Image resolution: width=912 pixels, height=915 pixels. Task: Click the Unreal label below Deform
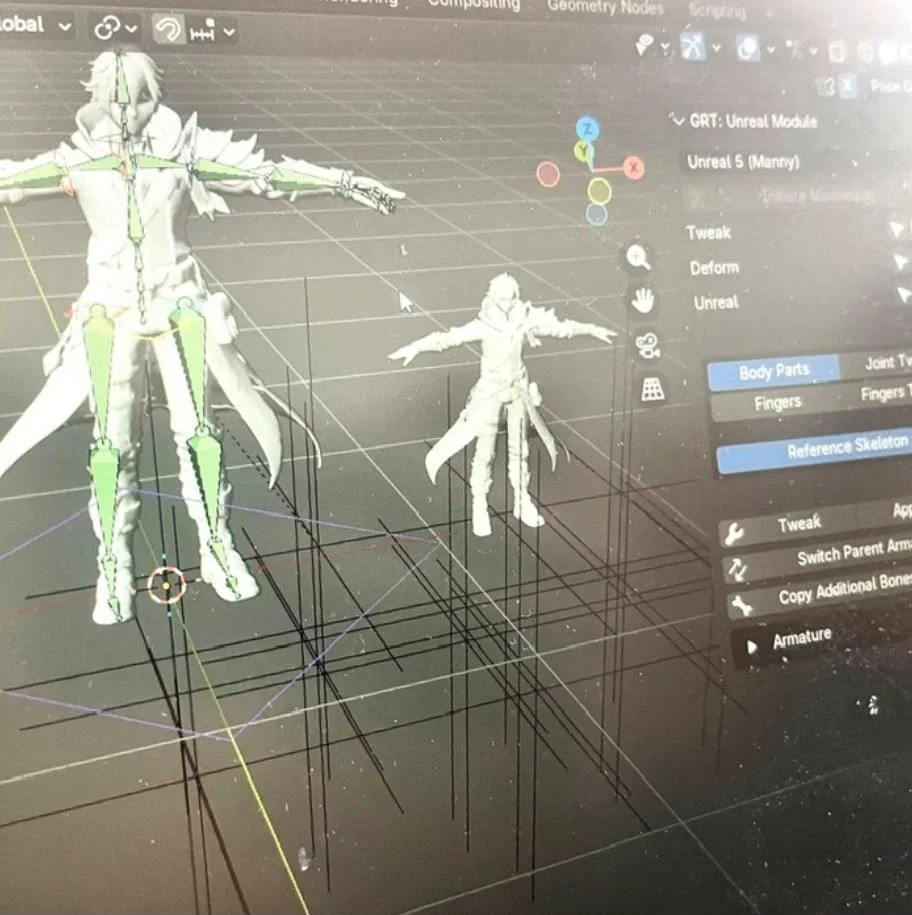(716, 302)
